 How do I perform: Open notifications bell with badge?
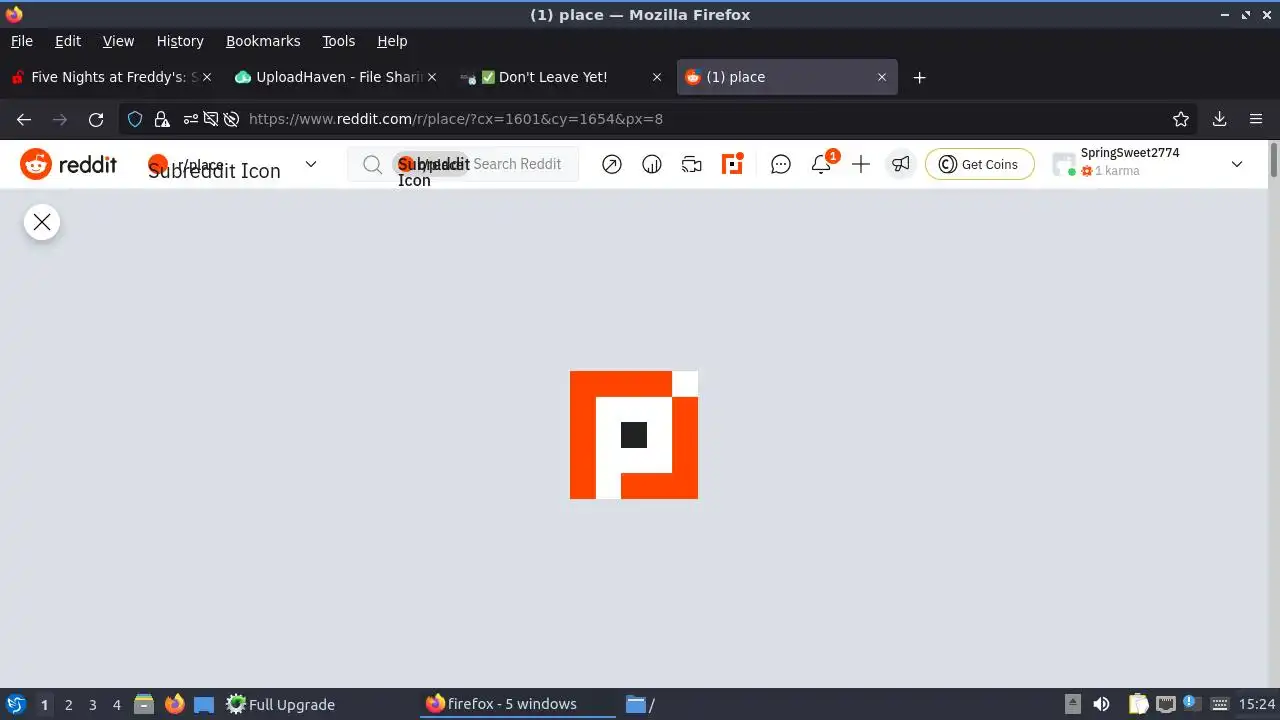822,163
